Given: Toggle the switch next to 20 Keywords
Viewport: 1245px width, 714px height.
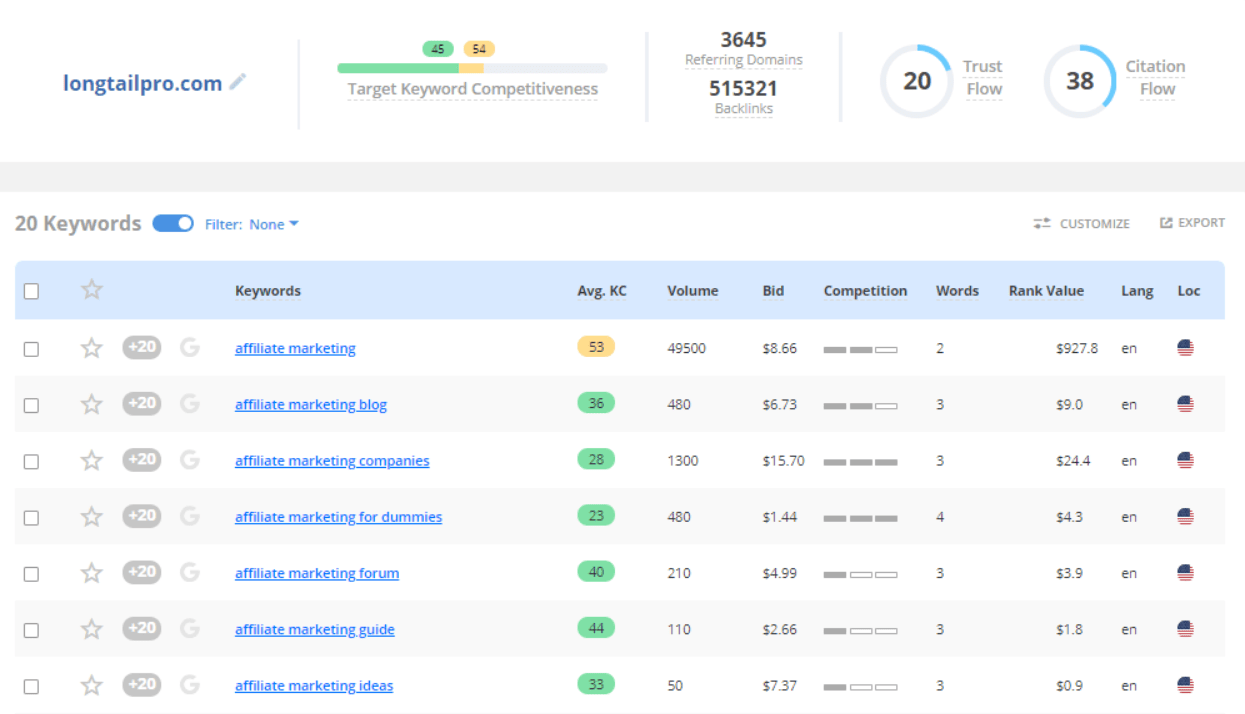Looking at the screenshot, I should point(173,224).
